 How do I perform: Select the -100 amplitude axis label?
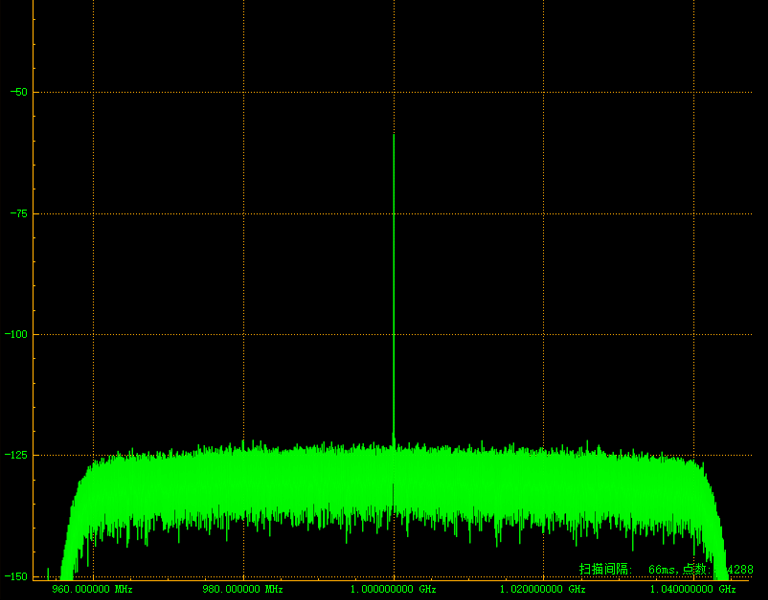click(16, 335)
